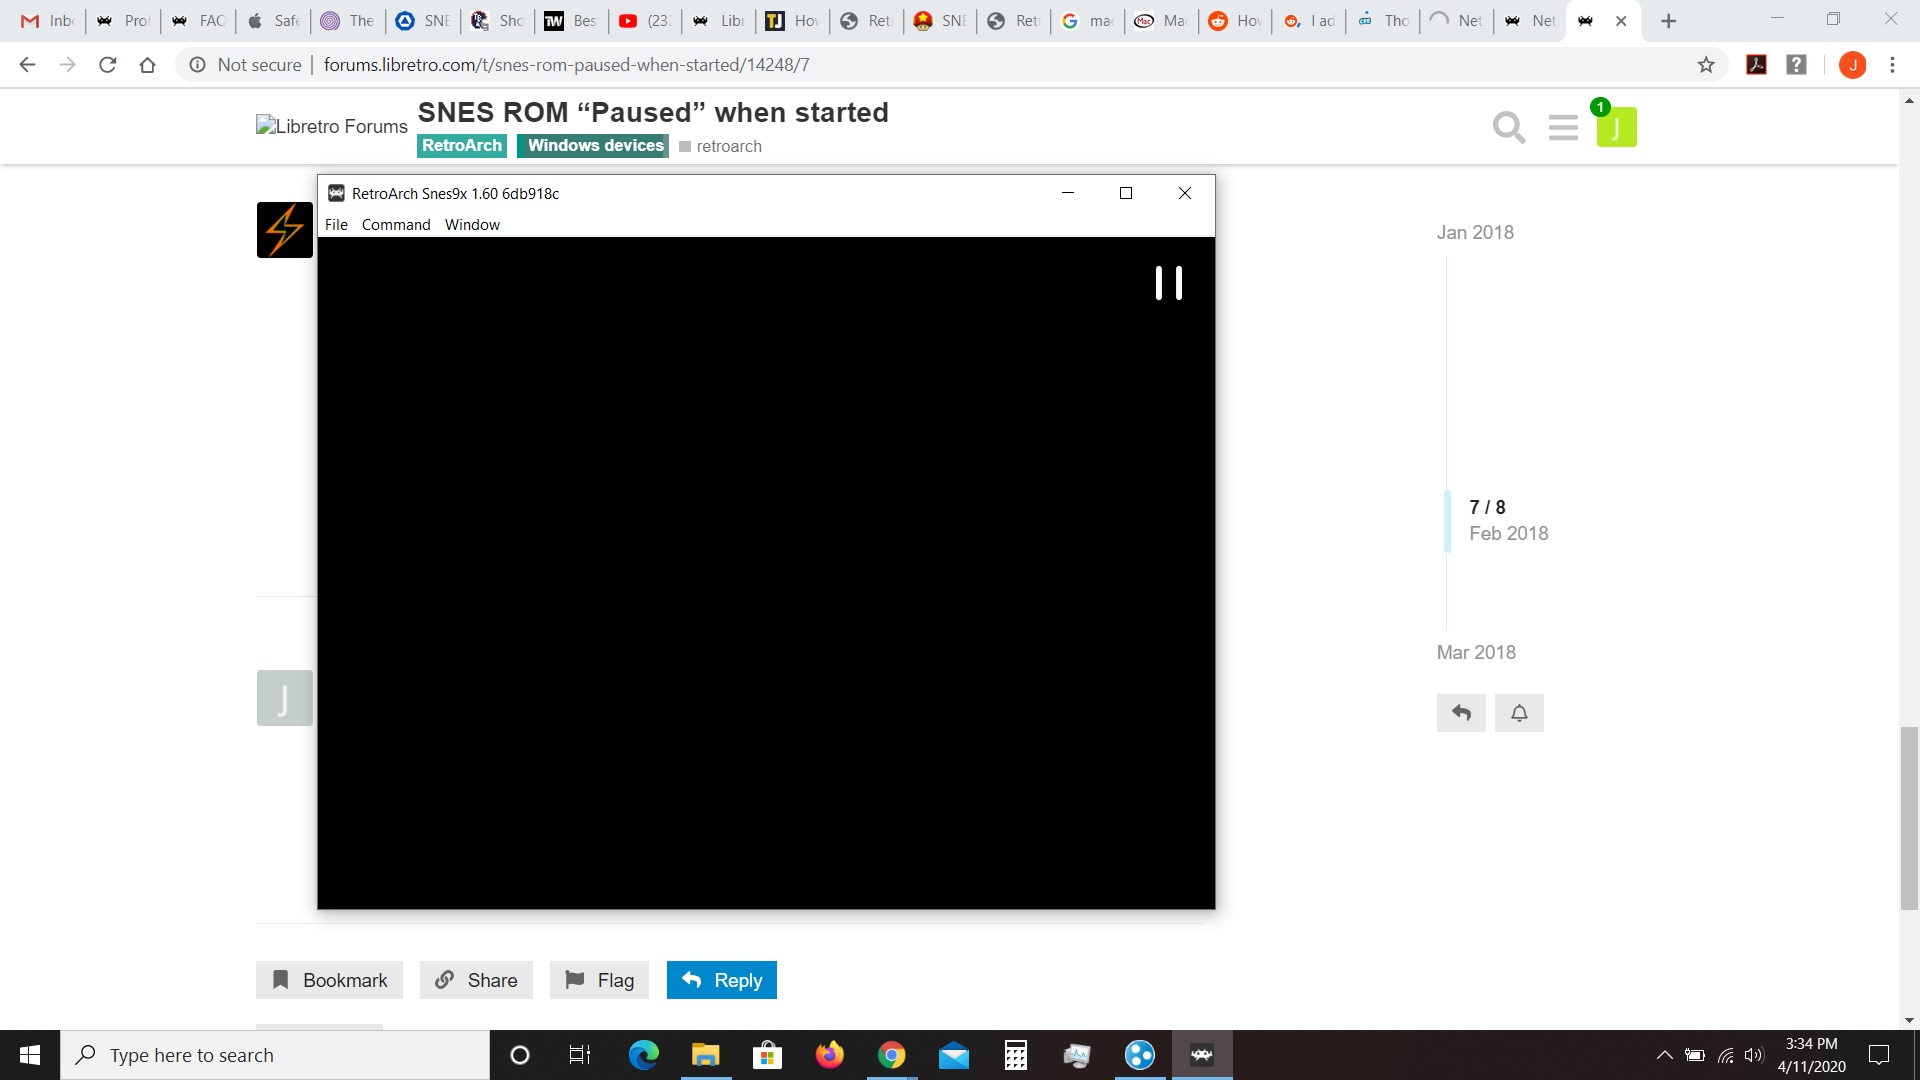This screenshot has width=1920, height=1080.
Task: Jump to Jan 2018 in the timeline
Action: 1475,232
